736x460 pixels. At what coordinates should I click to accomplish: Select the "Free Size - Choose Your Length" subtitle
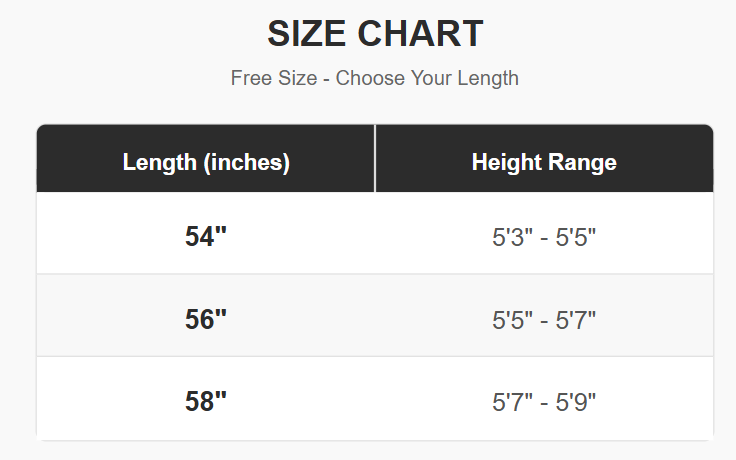coord(375,78)
